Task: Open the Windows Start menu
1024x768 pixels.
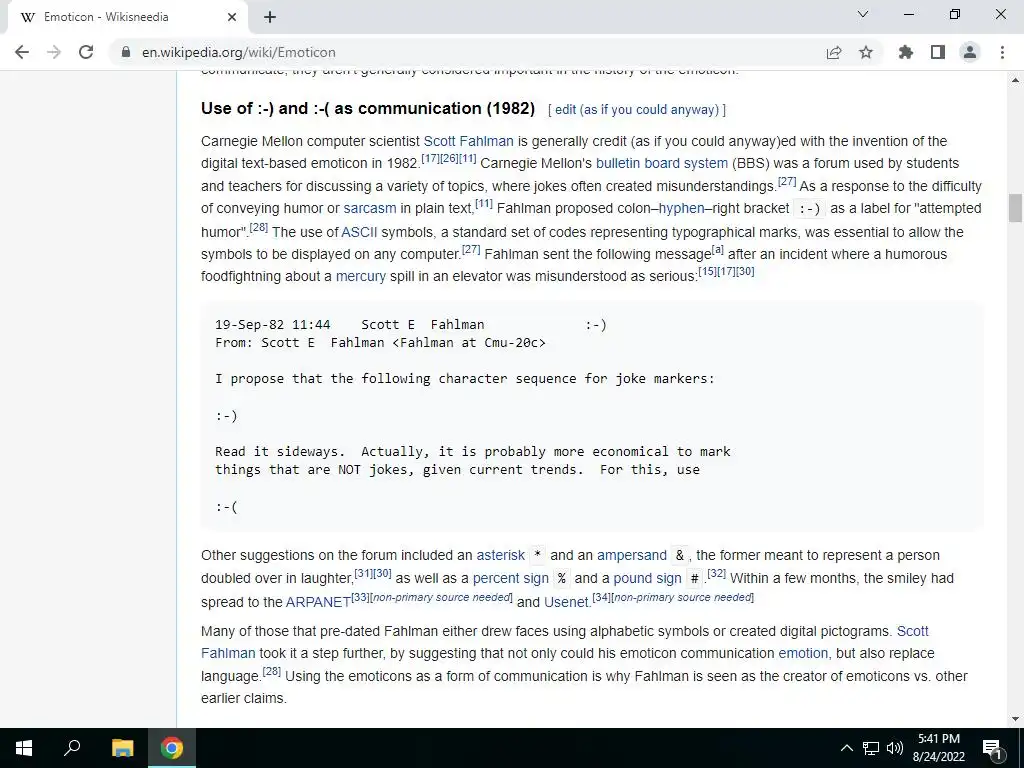Action: [x=24, y=748]
